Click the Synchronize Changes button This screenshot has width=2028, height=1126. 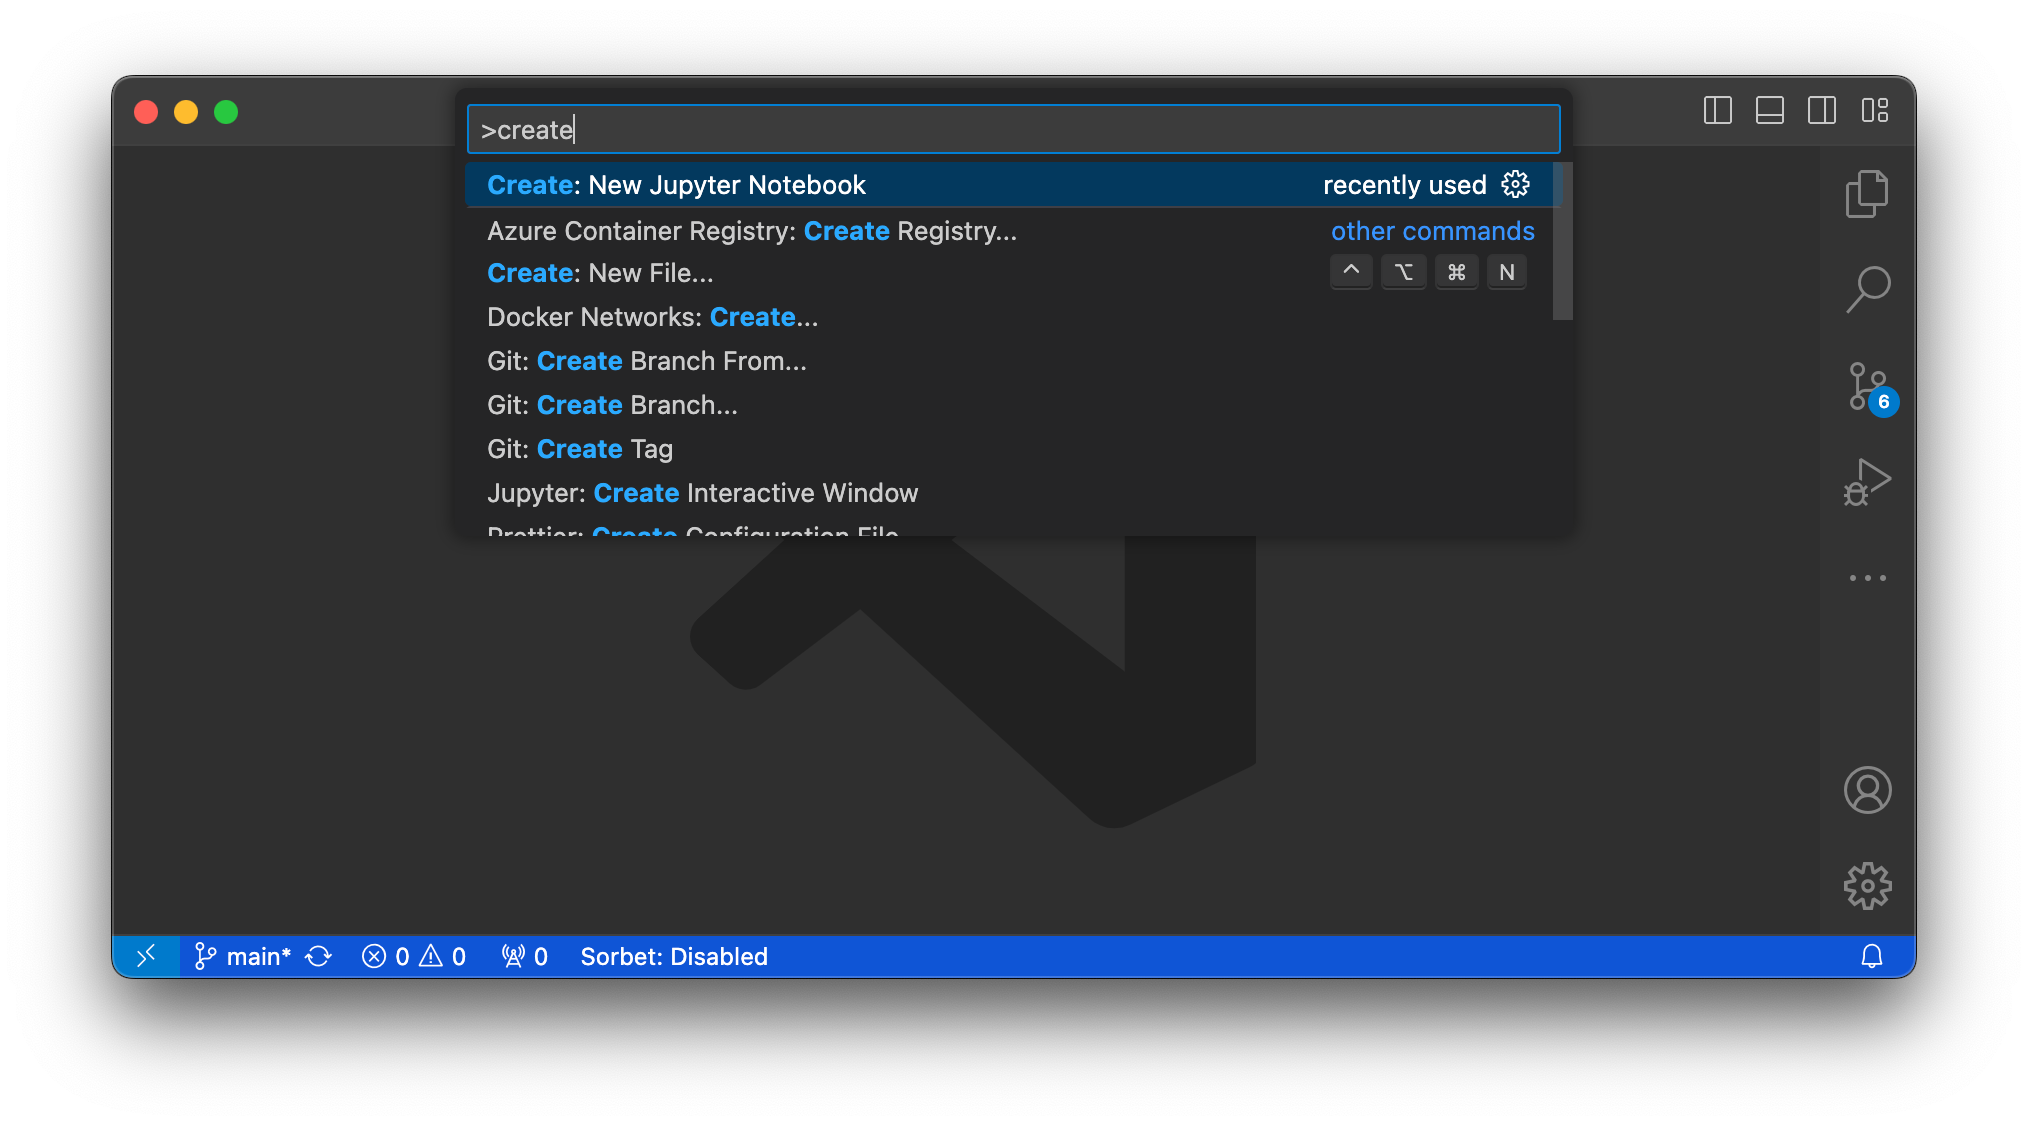coord(318,957)
